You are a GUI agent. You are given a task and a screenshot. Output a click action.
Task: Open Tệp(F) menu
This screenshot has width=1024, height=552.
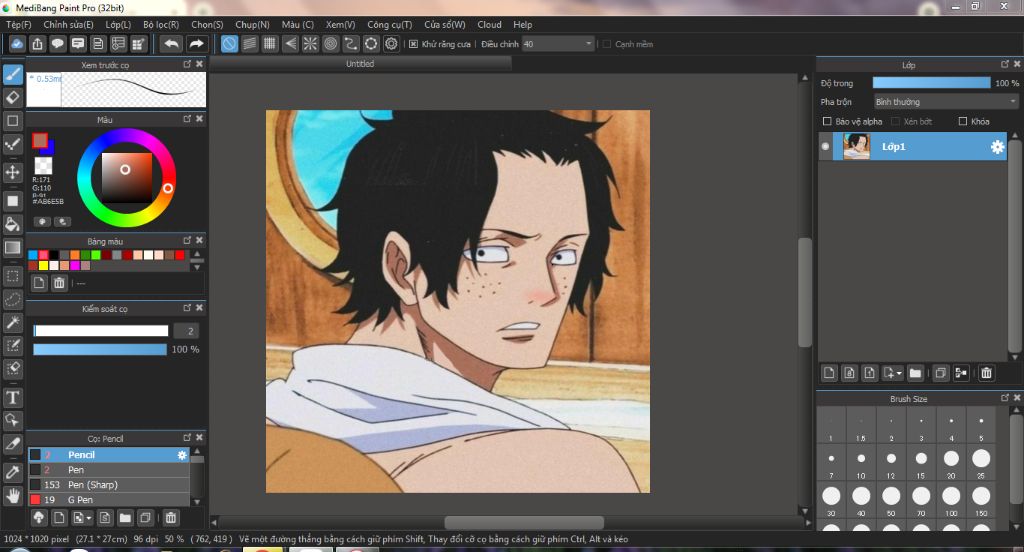pos(18,25)
